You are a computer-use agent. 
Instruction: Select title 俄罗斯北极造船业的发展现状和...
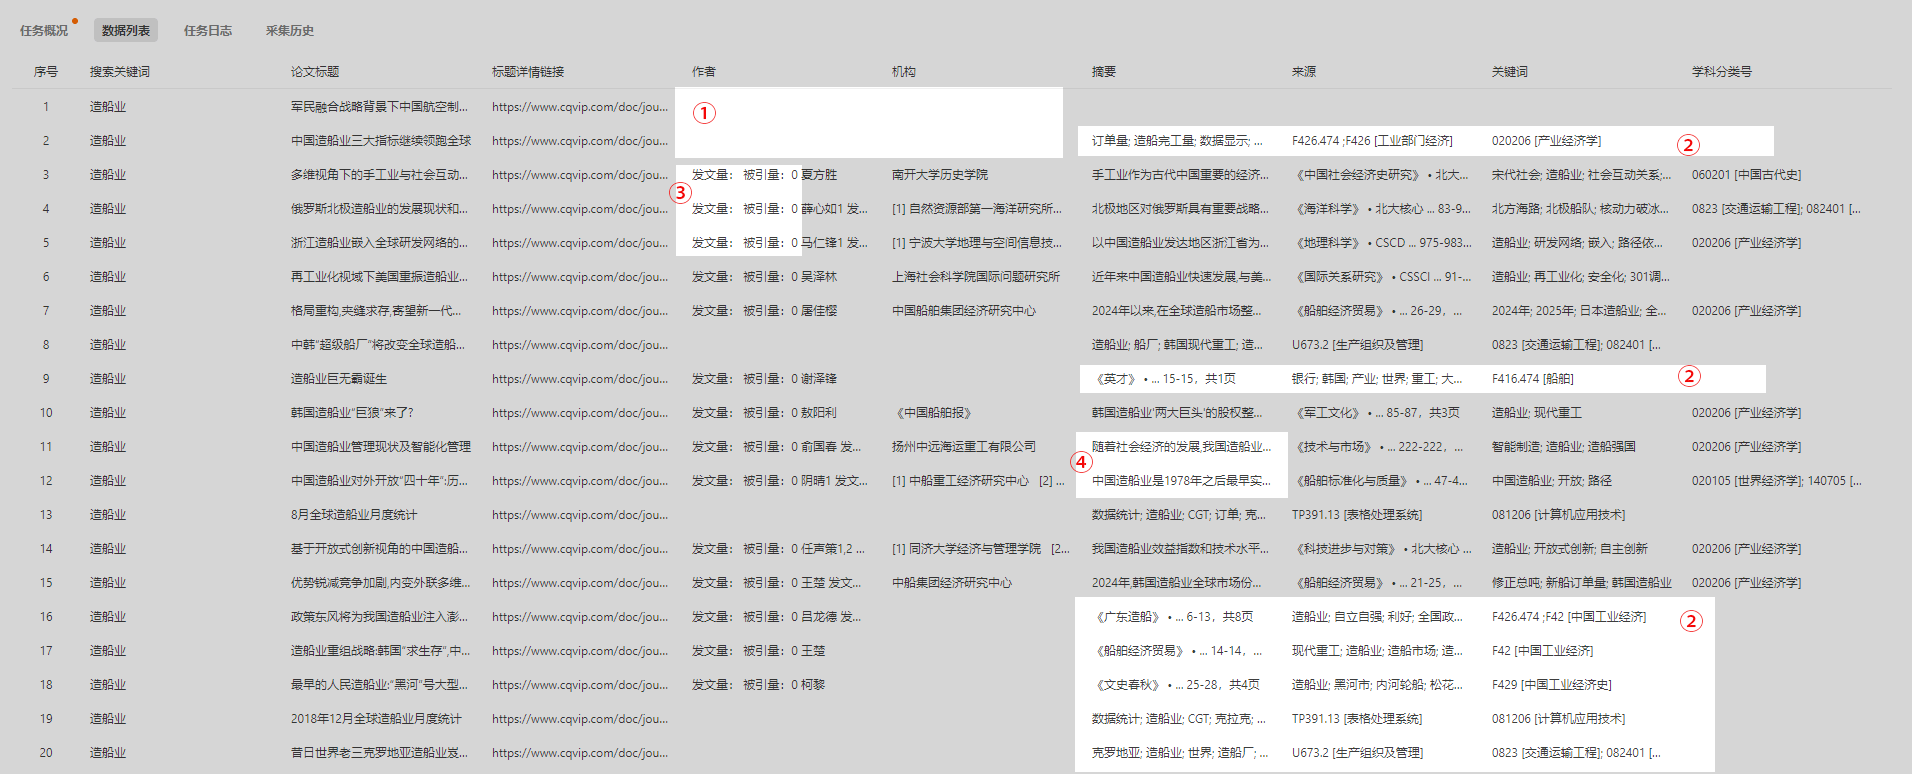379,209
